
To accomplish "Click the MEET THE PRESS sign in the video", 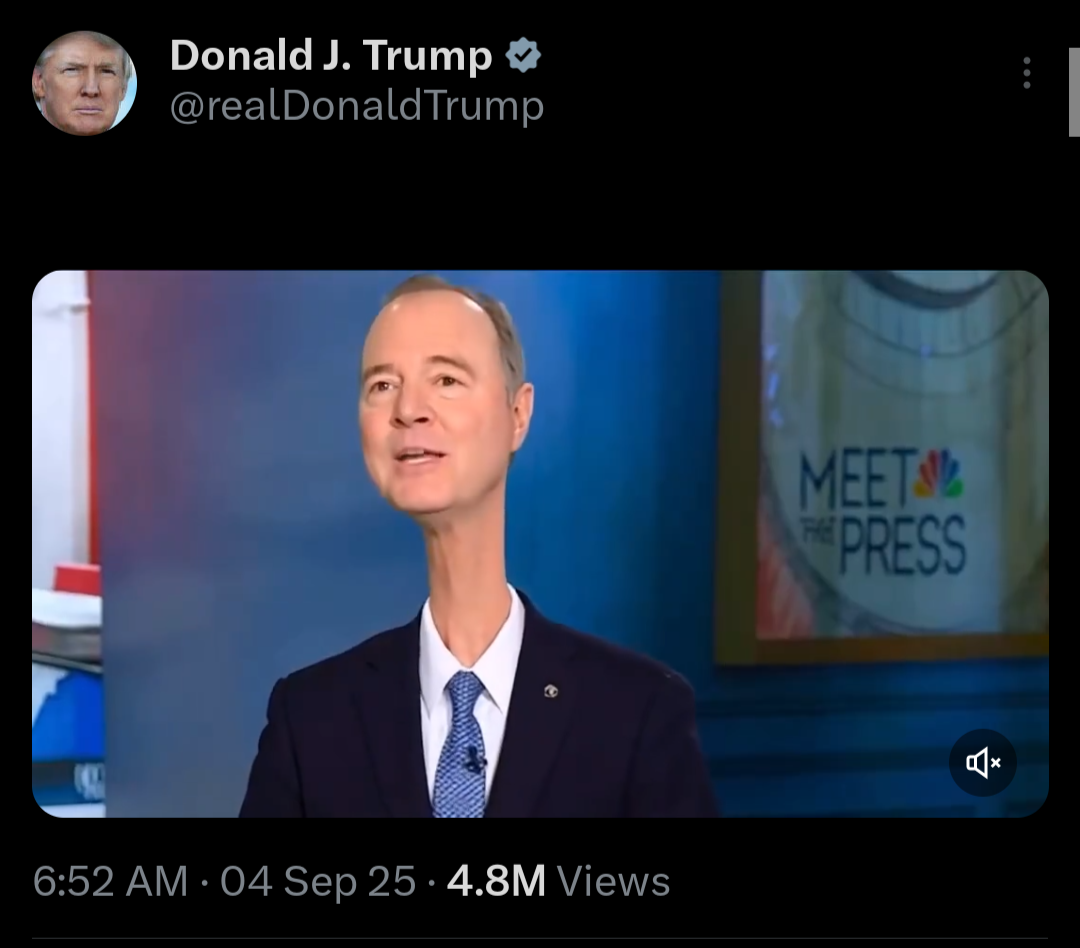I will pos(883,511).
